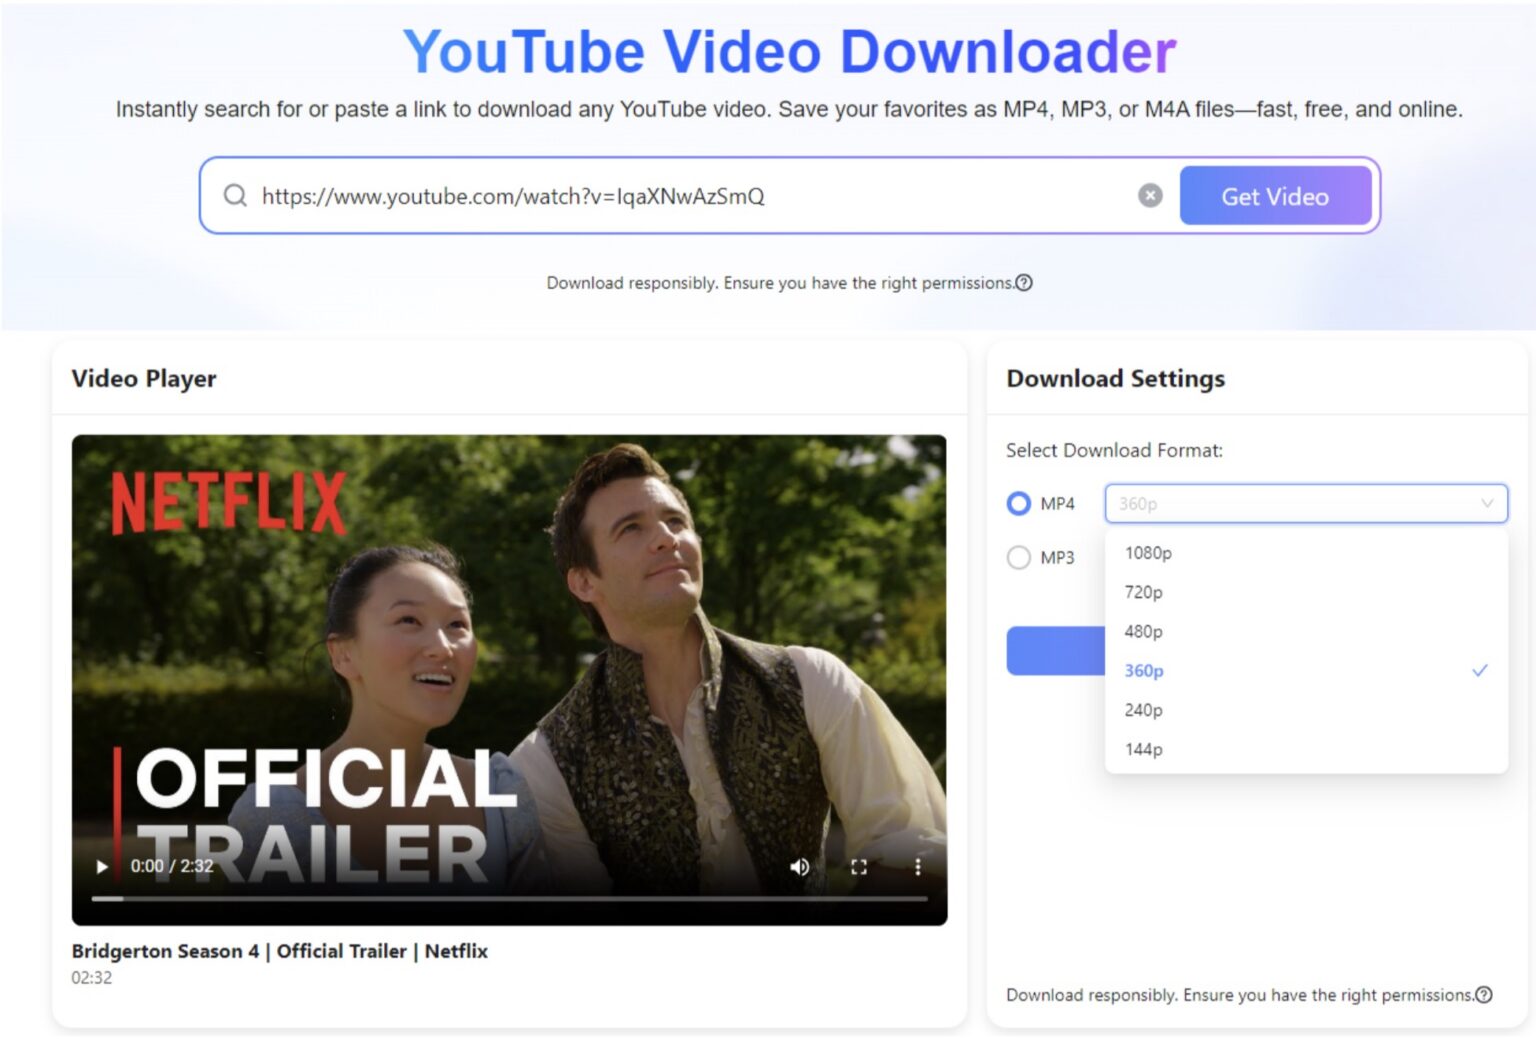The width and height of the screenshot is (1536, 1039).
Task: Click help icon beside the top permissions notice
Action: 1024,283
